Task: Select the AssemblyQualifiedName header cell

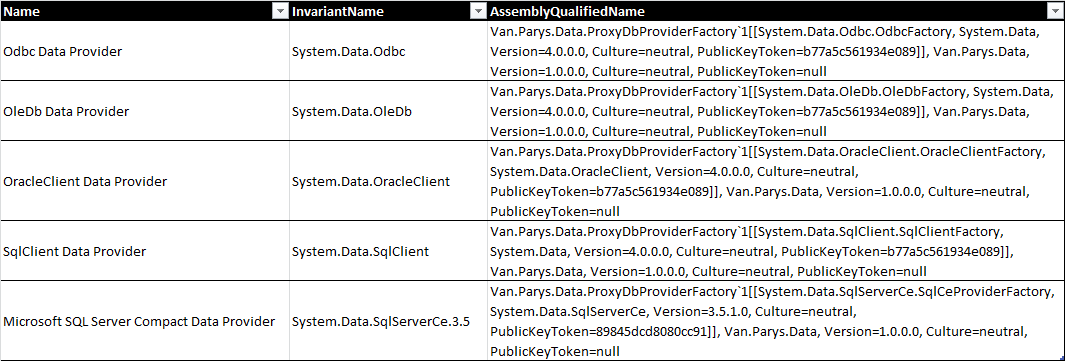Action: 776,12
